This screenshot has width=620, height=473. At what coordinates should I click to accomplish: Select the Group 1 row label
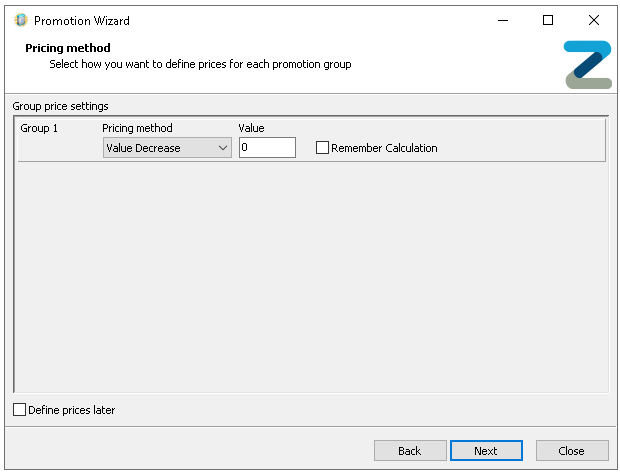tap(40, 128)
